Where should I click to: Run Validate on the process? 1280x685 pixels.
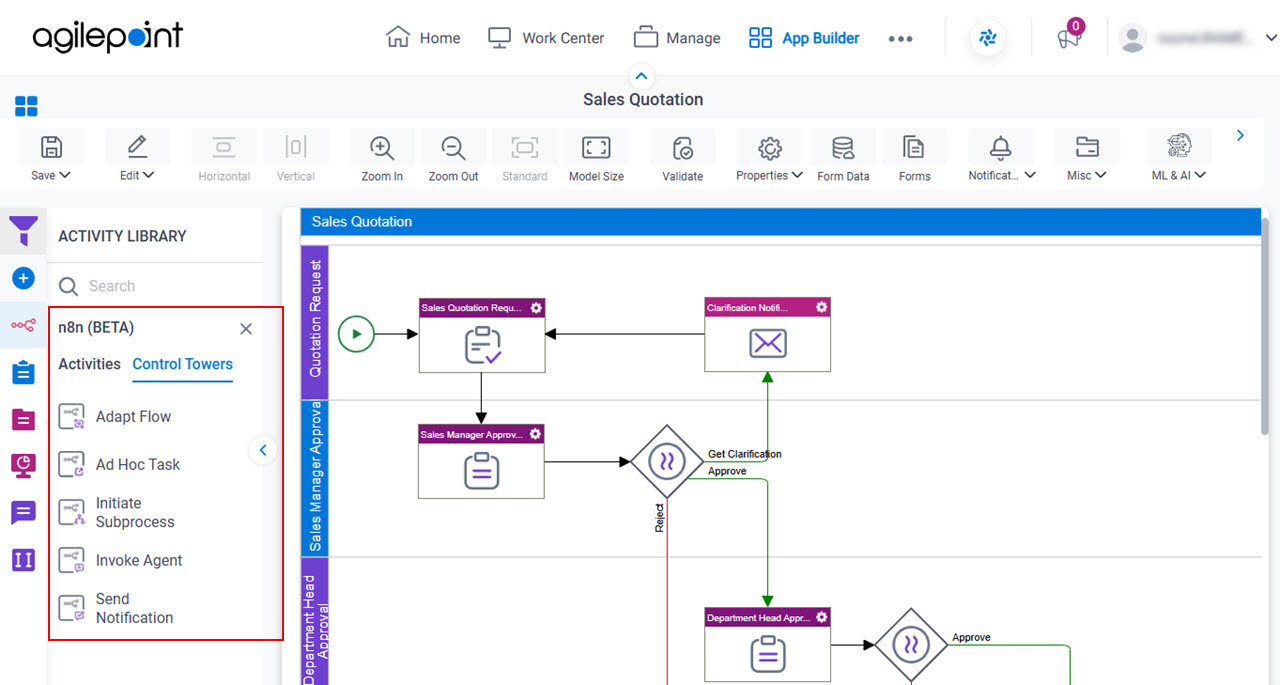click(683, 147)
